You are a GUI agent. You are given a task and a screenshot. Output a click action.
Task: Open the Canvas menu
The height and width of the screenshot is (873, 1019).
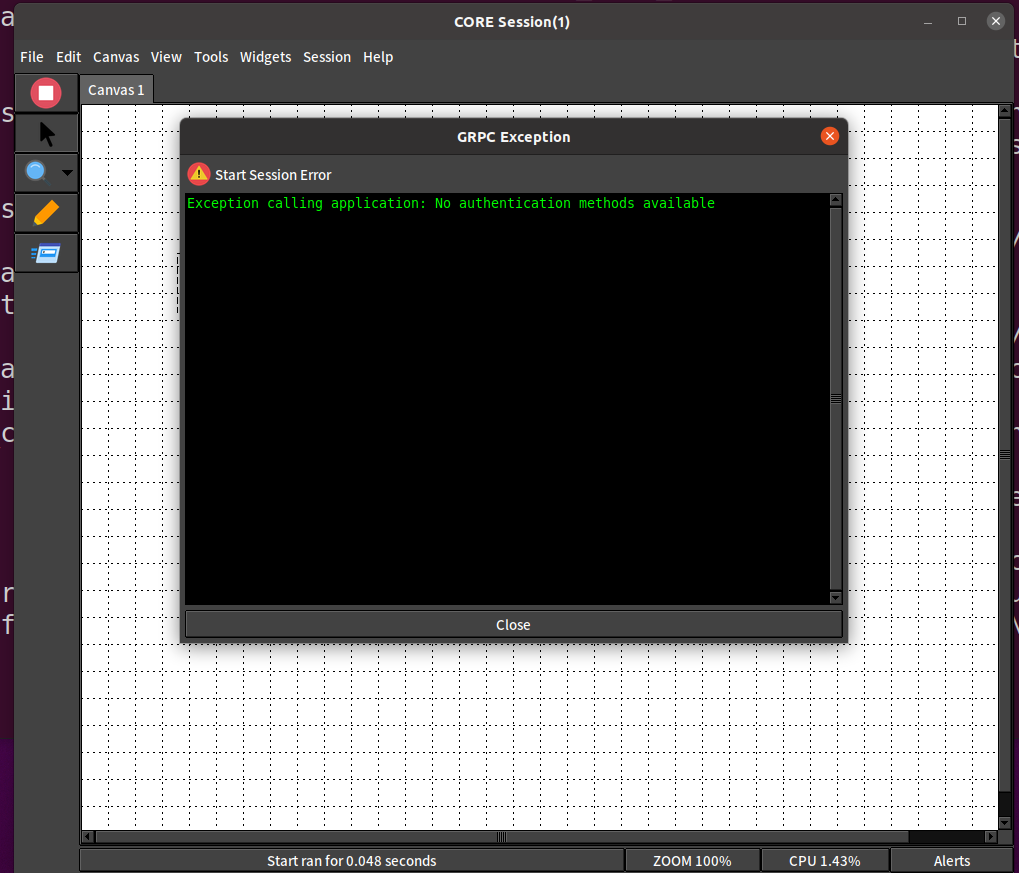pyautogui.click(x=116, y=57)
